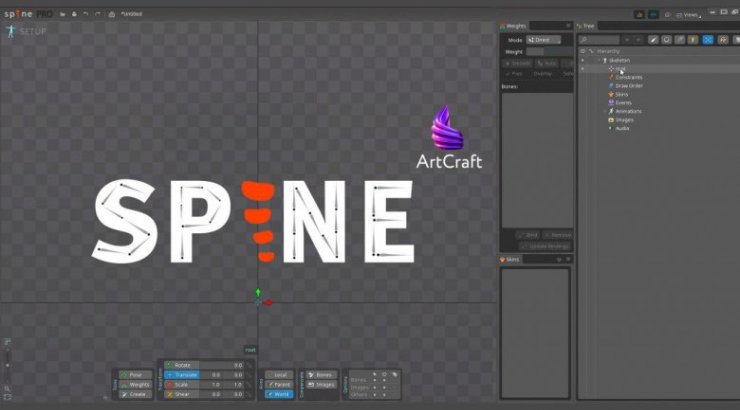Toggle Others select option dot

coord(375,394)
